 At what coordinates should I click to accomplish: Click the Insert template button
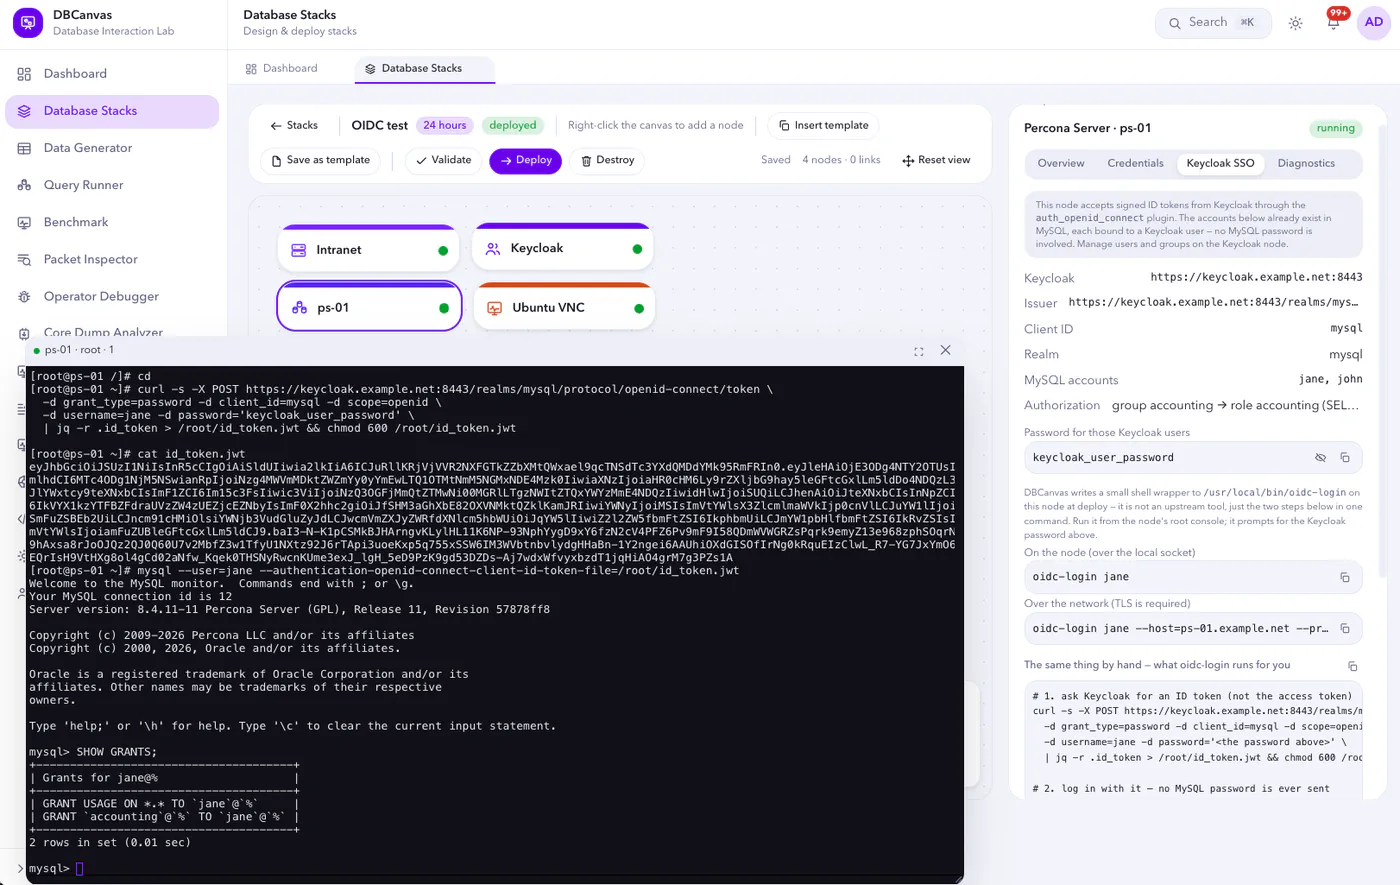(x=824, y=126)
